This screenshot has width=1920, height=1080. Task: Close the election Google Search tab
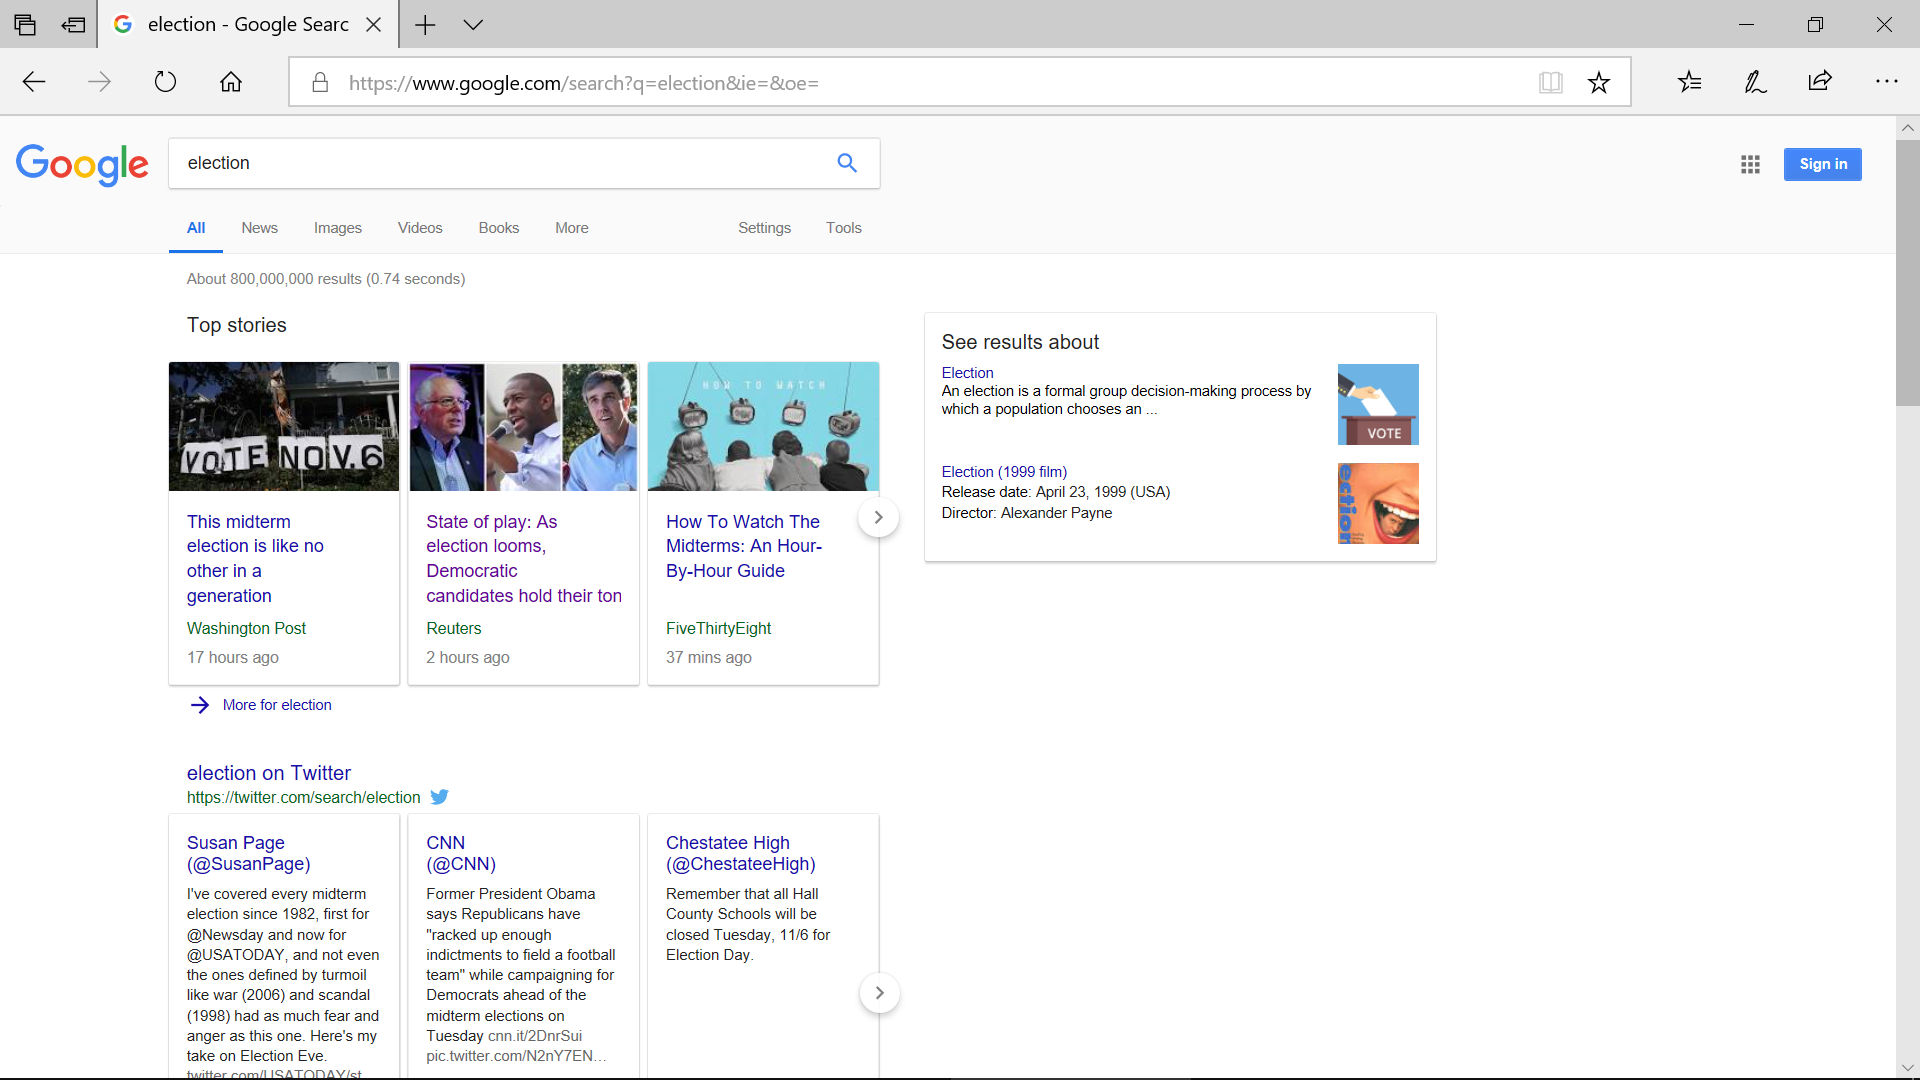pyautogui.click(x=374, y=25)
